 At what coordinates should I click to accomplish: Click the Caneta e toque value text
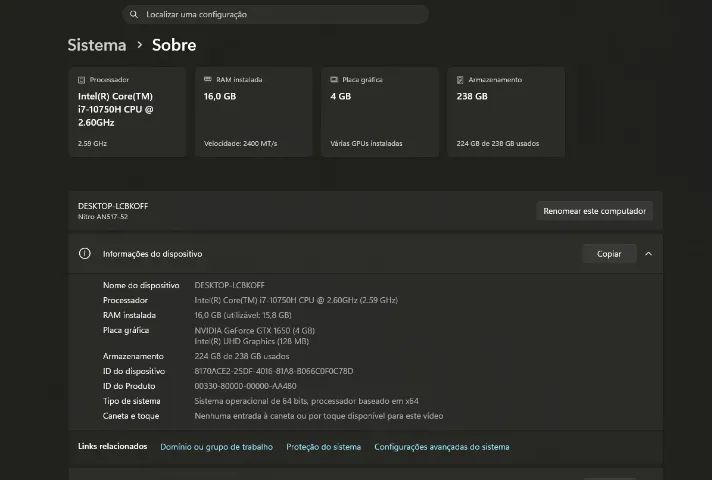[x=319, y=416]
